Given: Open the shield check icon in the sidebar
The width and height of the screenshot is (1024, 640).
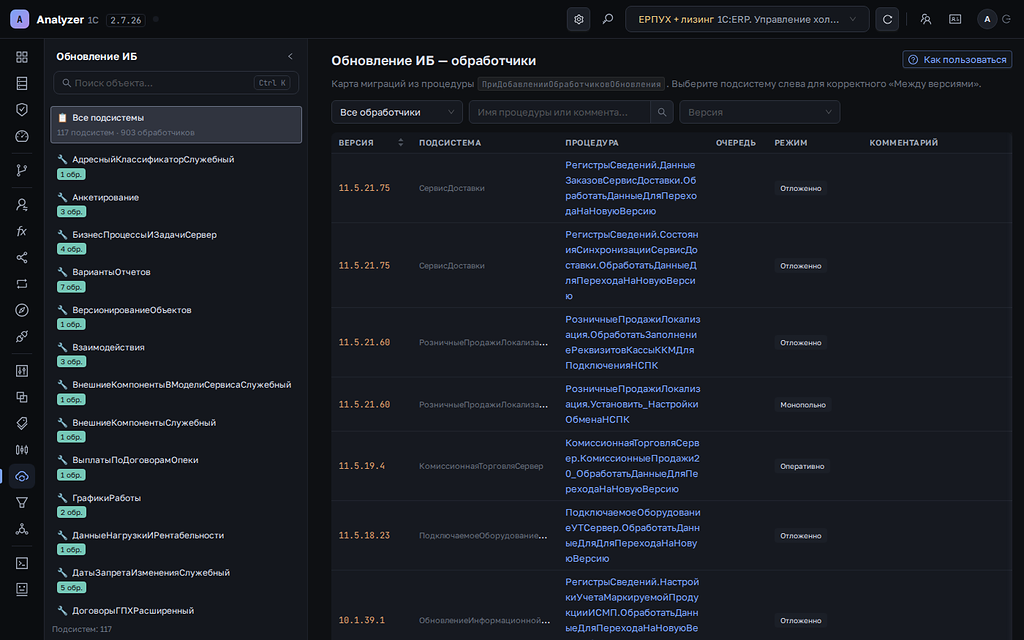Looking at the screenshot, I should (x=22, y=110).
